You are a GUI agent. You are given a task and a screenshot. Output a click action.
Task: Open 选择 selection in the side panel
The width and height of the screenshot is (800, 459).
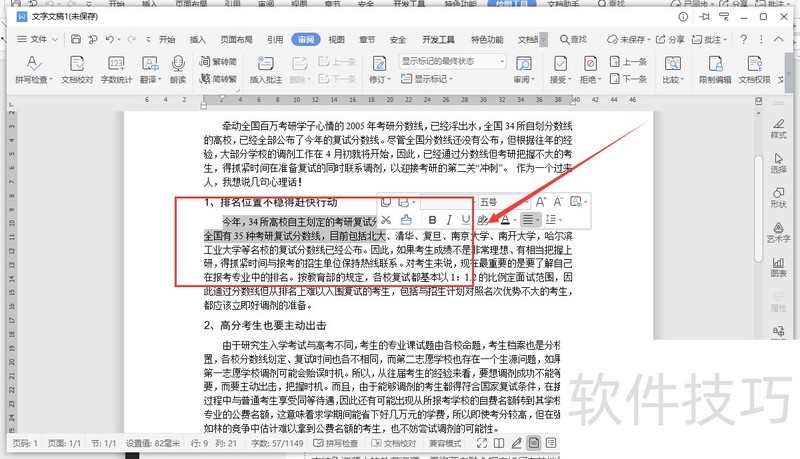coord(778,163)
